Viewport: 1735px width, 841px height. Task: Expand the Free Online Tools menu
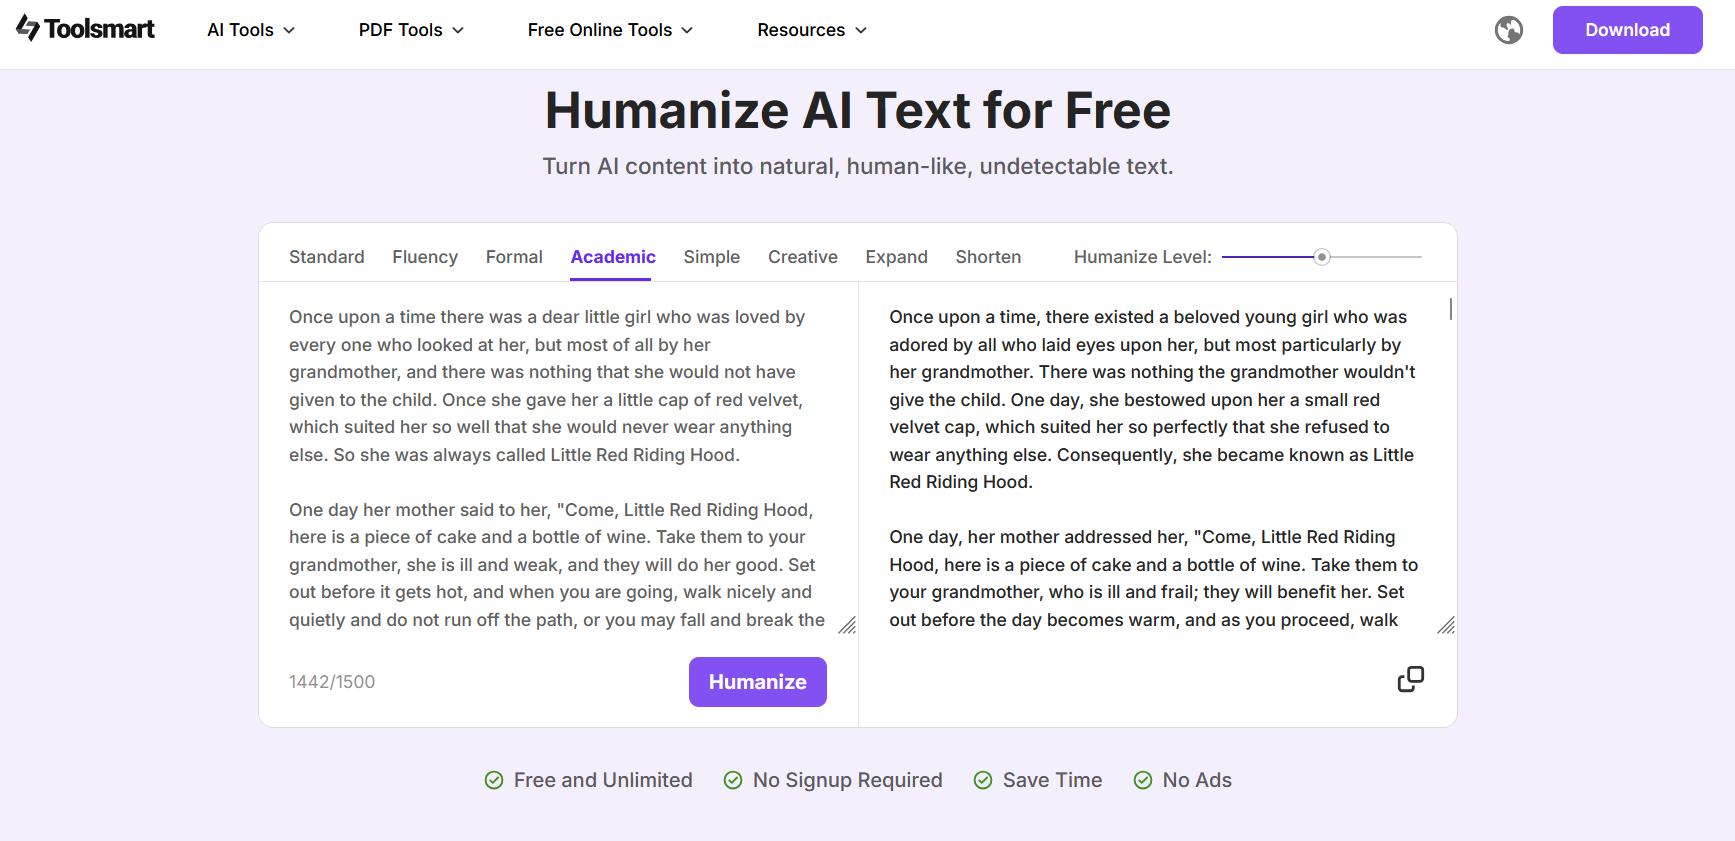coord(610,30)
